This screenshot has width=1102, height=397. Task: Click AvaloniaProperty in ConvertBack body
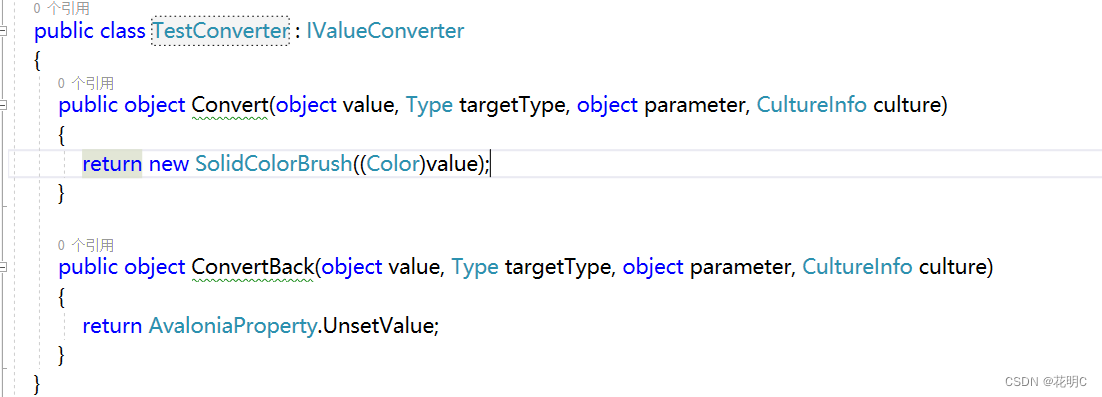coord(231,327)
